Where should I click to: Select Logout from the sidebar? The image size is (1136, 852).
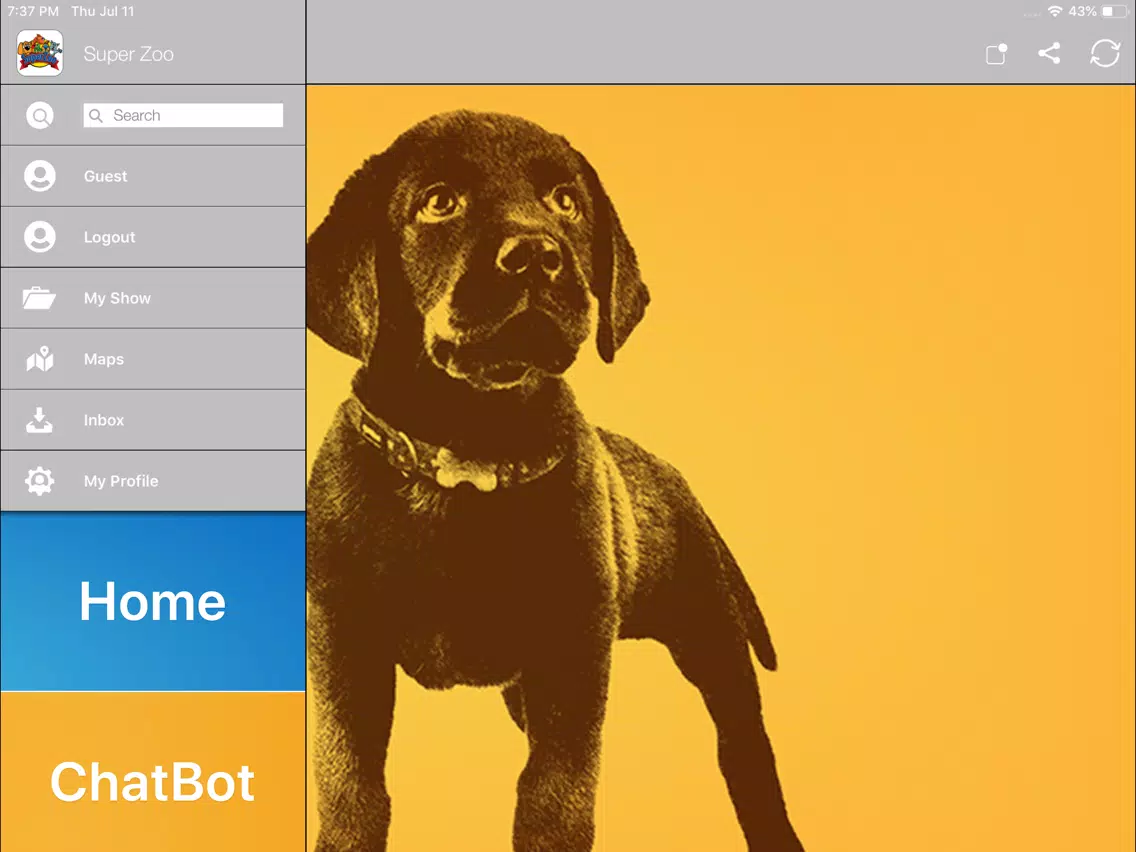153,237
